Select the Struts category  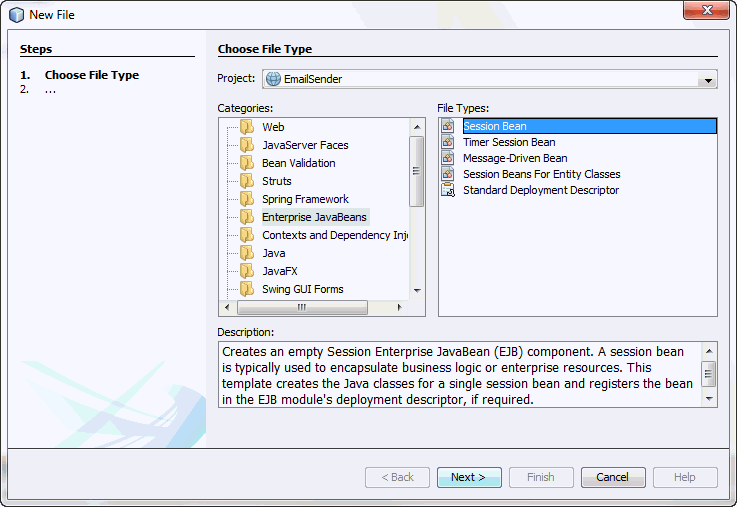(276, 181)
